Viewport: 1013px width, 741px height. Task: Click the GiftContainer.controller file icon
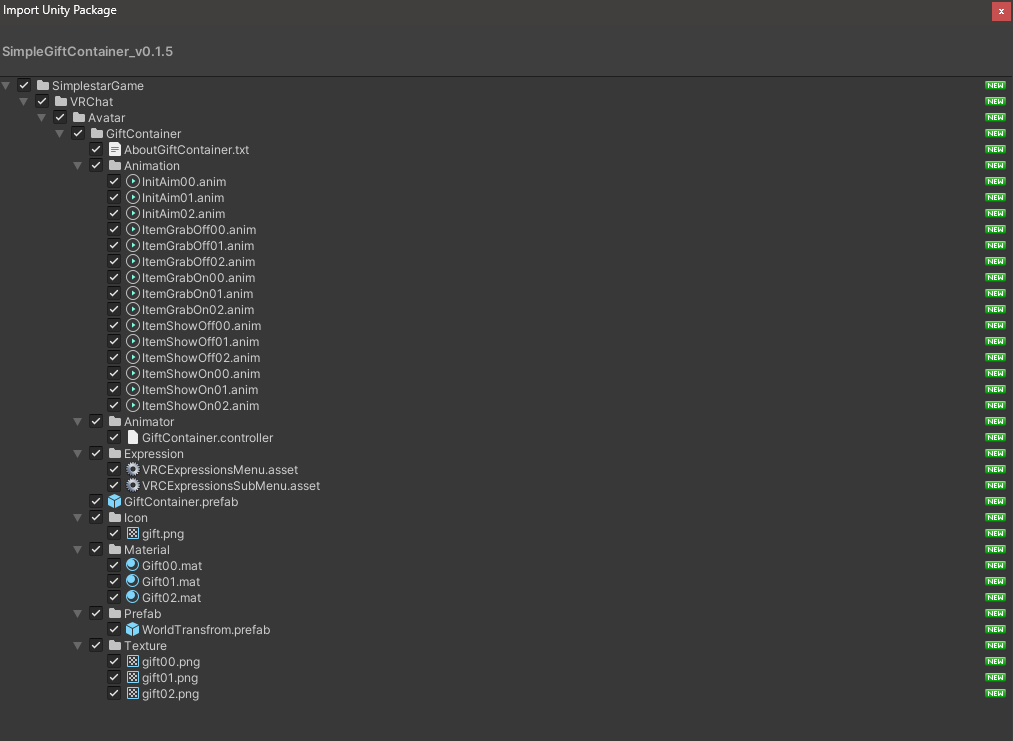point(132,437)
